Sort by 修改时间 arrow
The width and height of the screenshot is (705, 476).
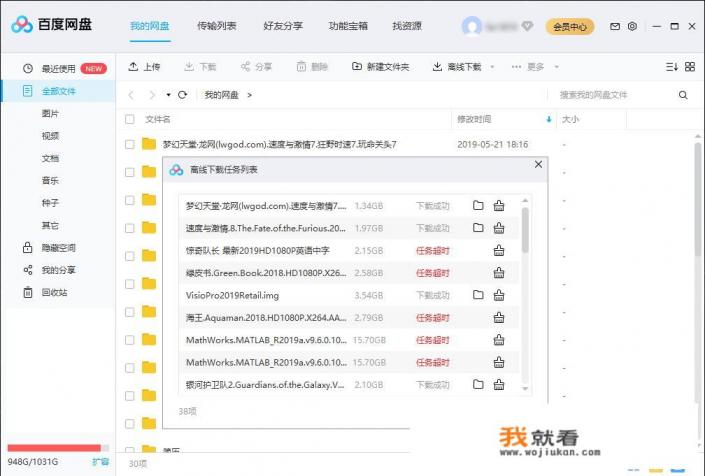click(549, 119)
